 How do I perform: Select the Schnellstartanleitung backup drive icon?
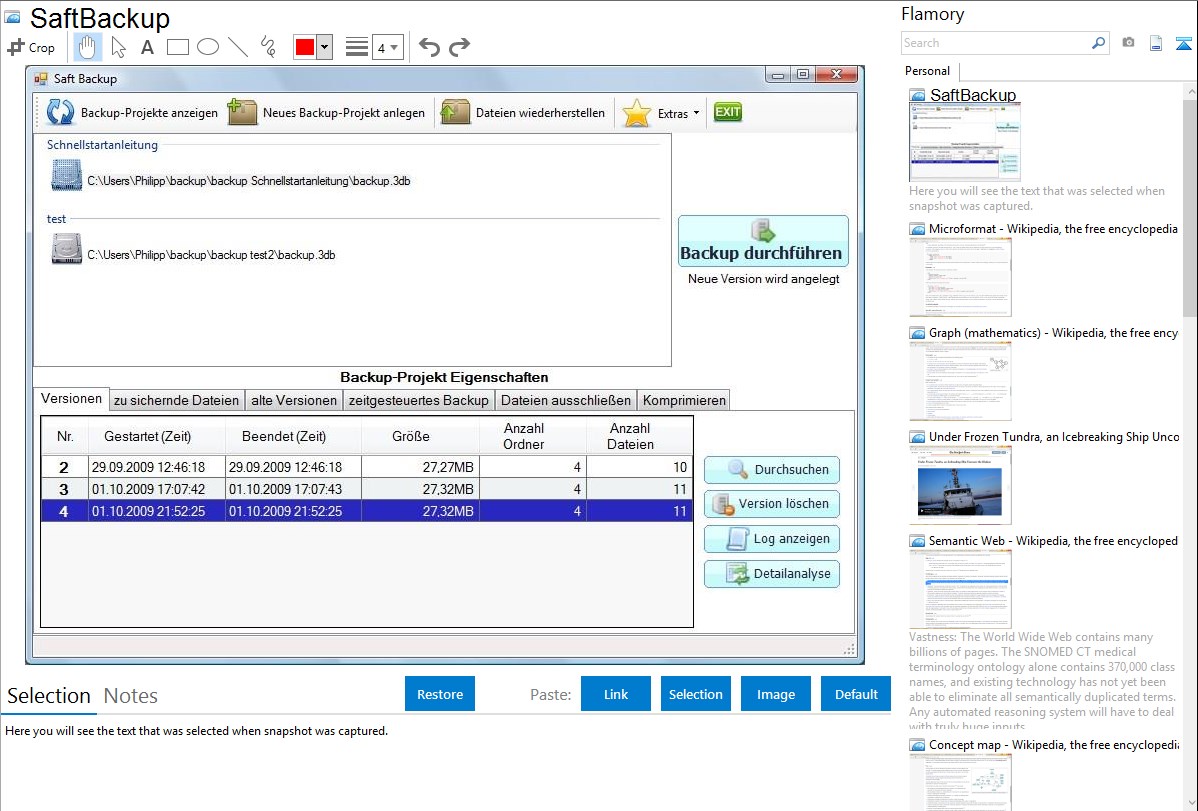pyautogui.click(x=66, y=175)
